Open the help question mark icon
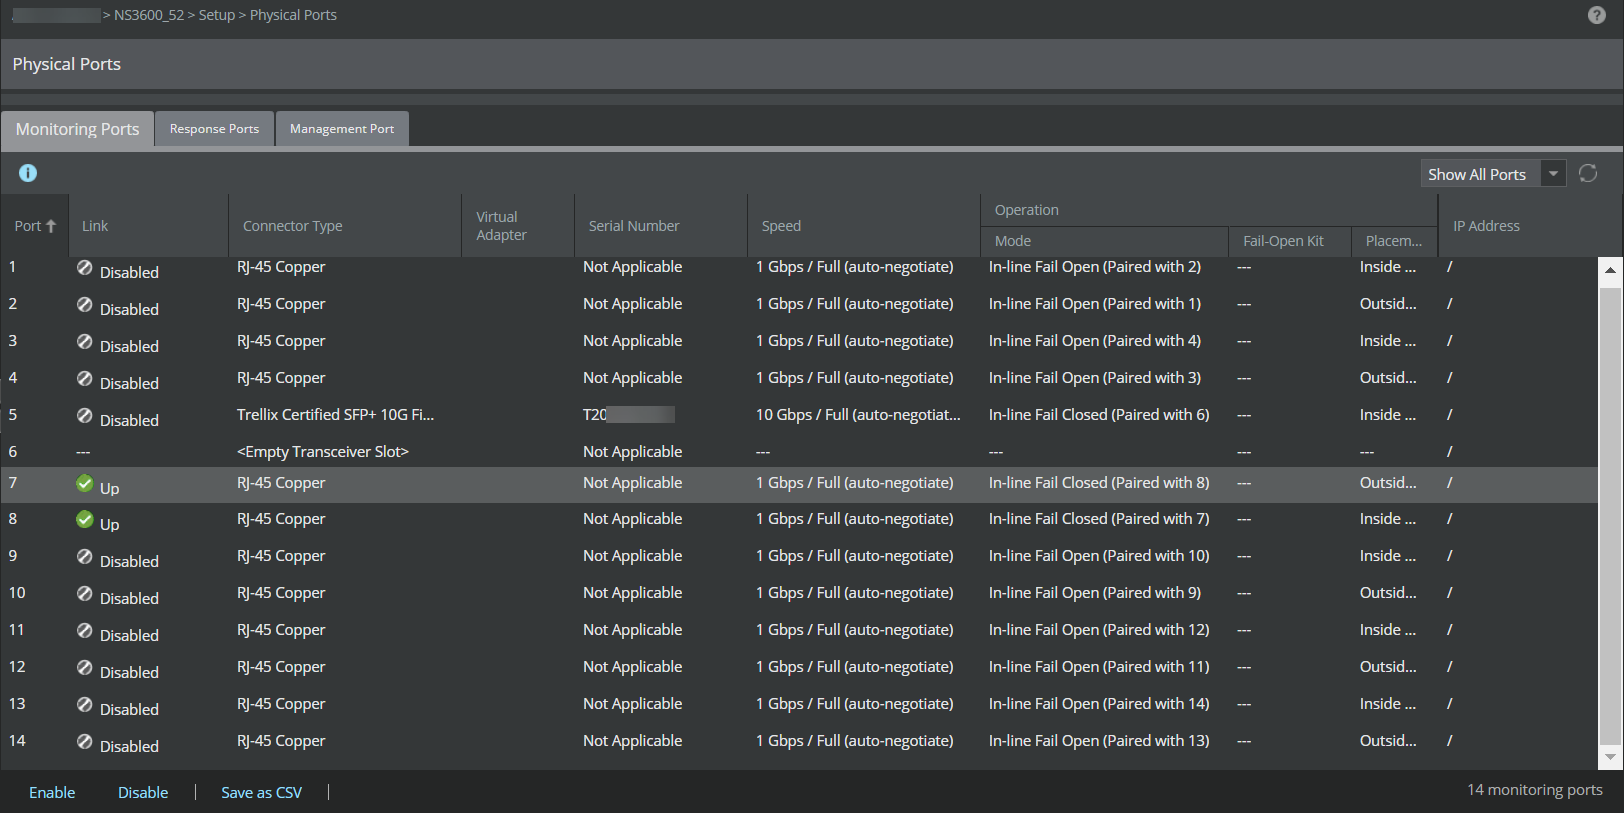 [x=1597, y=15]
